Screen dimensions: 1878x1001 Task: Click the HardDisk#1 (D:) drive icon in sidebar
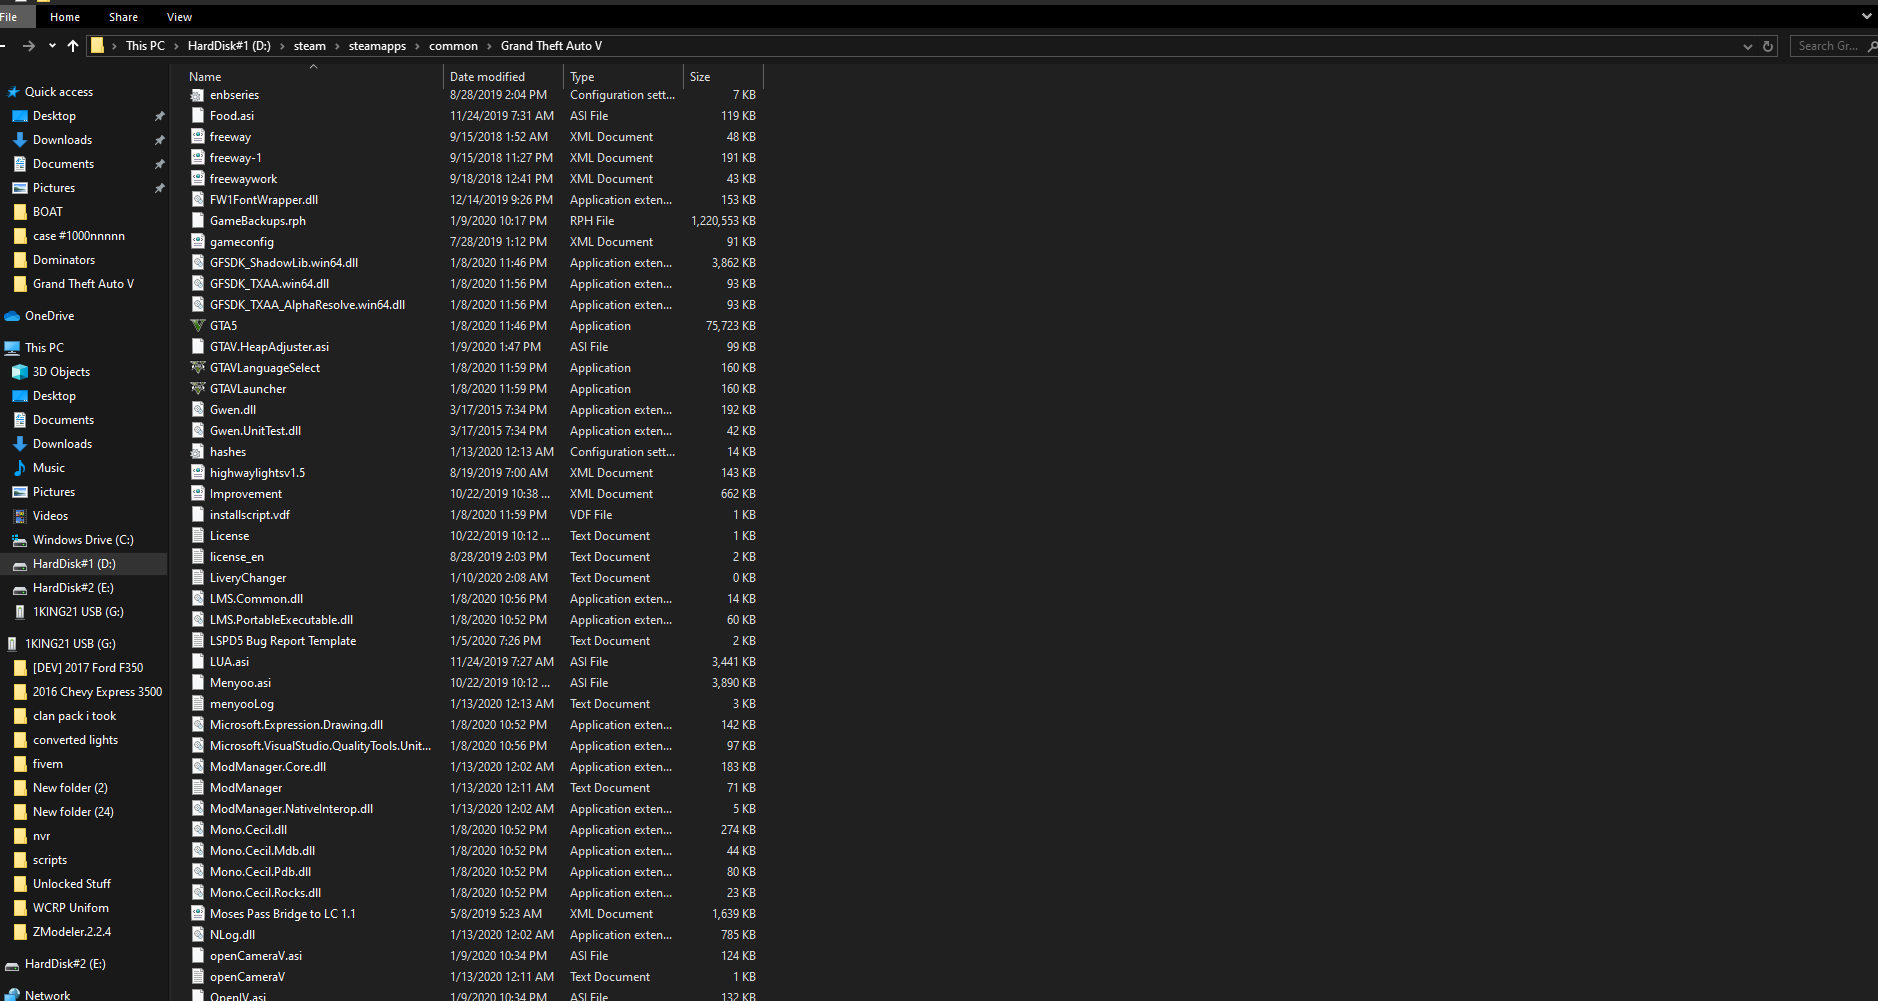(x=20, y=564)
